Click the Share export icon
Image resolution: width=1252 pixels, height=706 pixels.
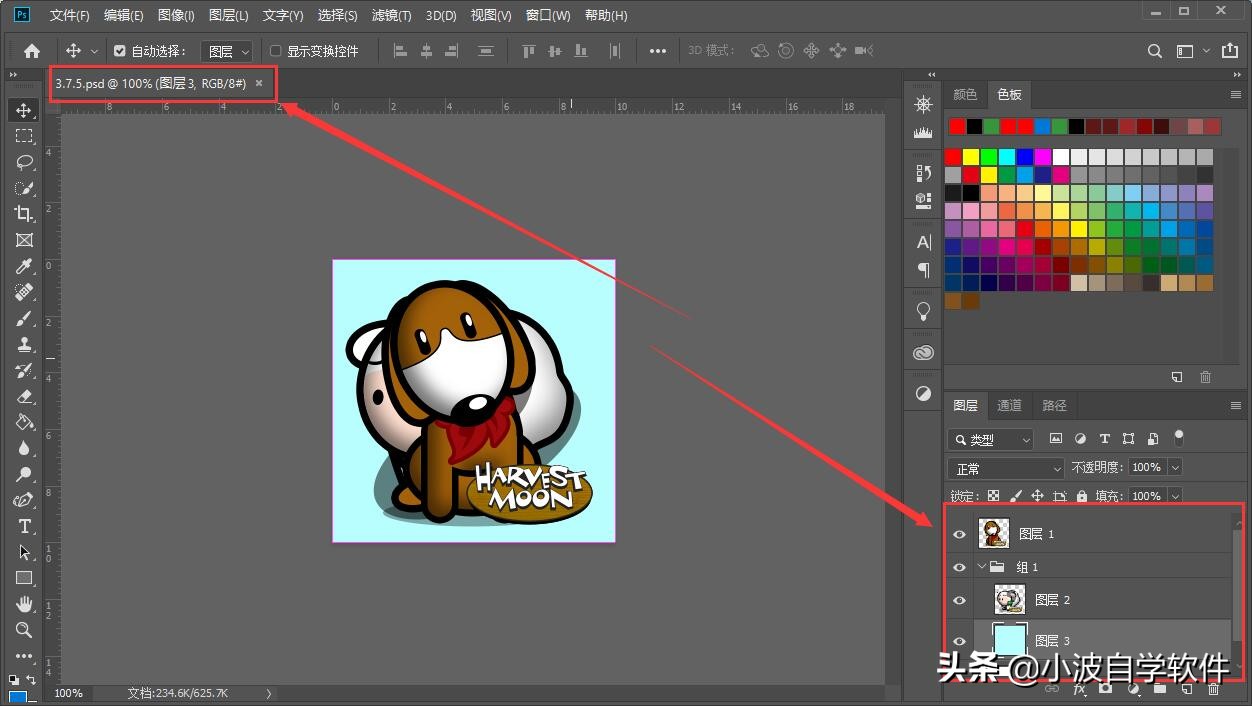click(1230, 51)
